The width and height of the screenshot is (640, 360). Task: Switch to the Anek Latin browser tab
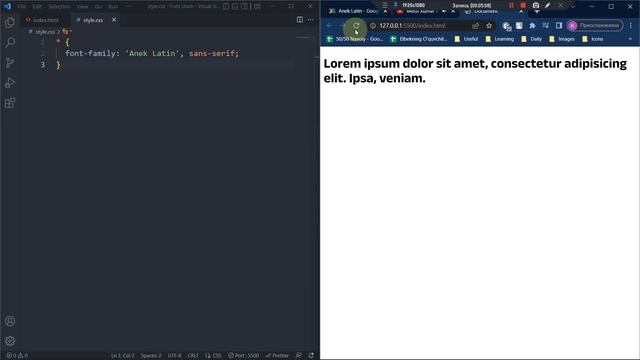(354, 11)
